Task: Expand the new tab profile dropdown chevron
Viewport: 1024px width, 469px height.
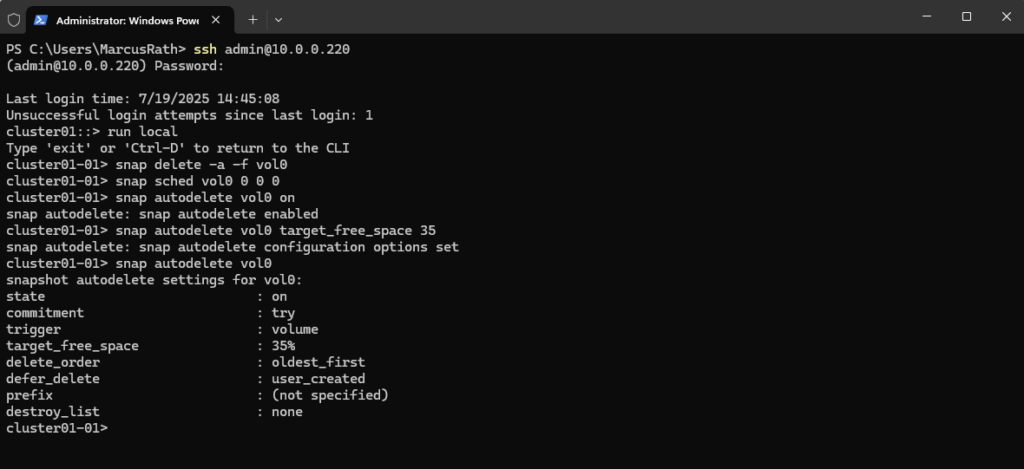Action: 278,20
